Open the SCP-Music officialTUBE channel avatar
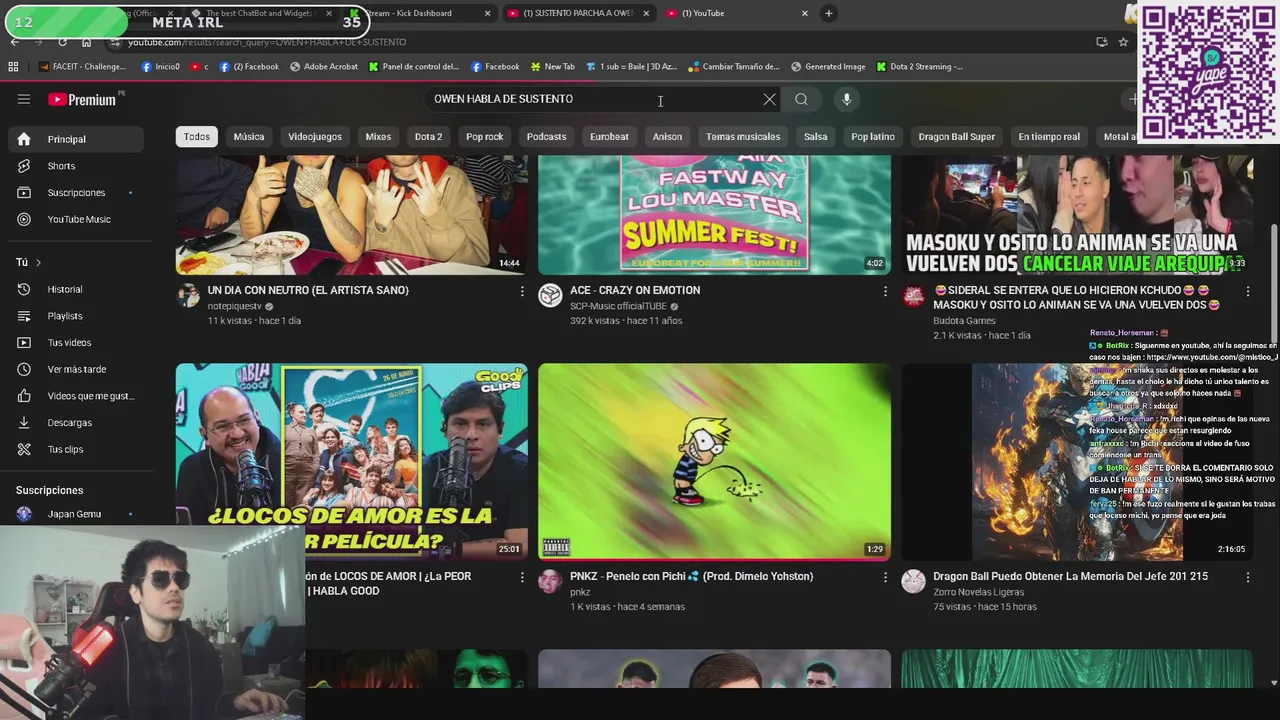This screenshot has height=720, width=1280. [550, 295]
